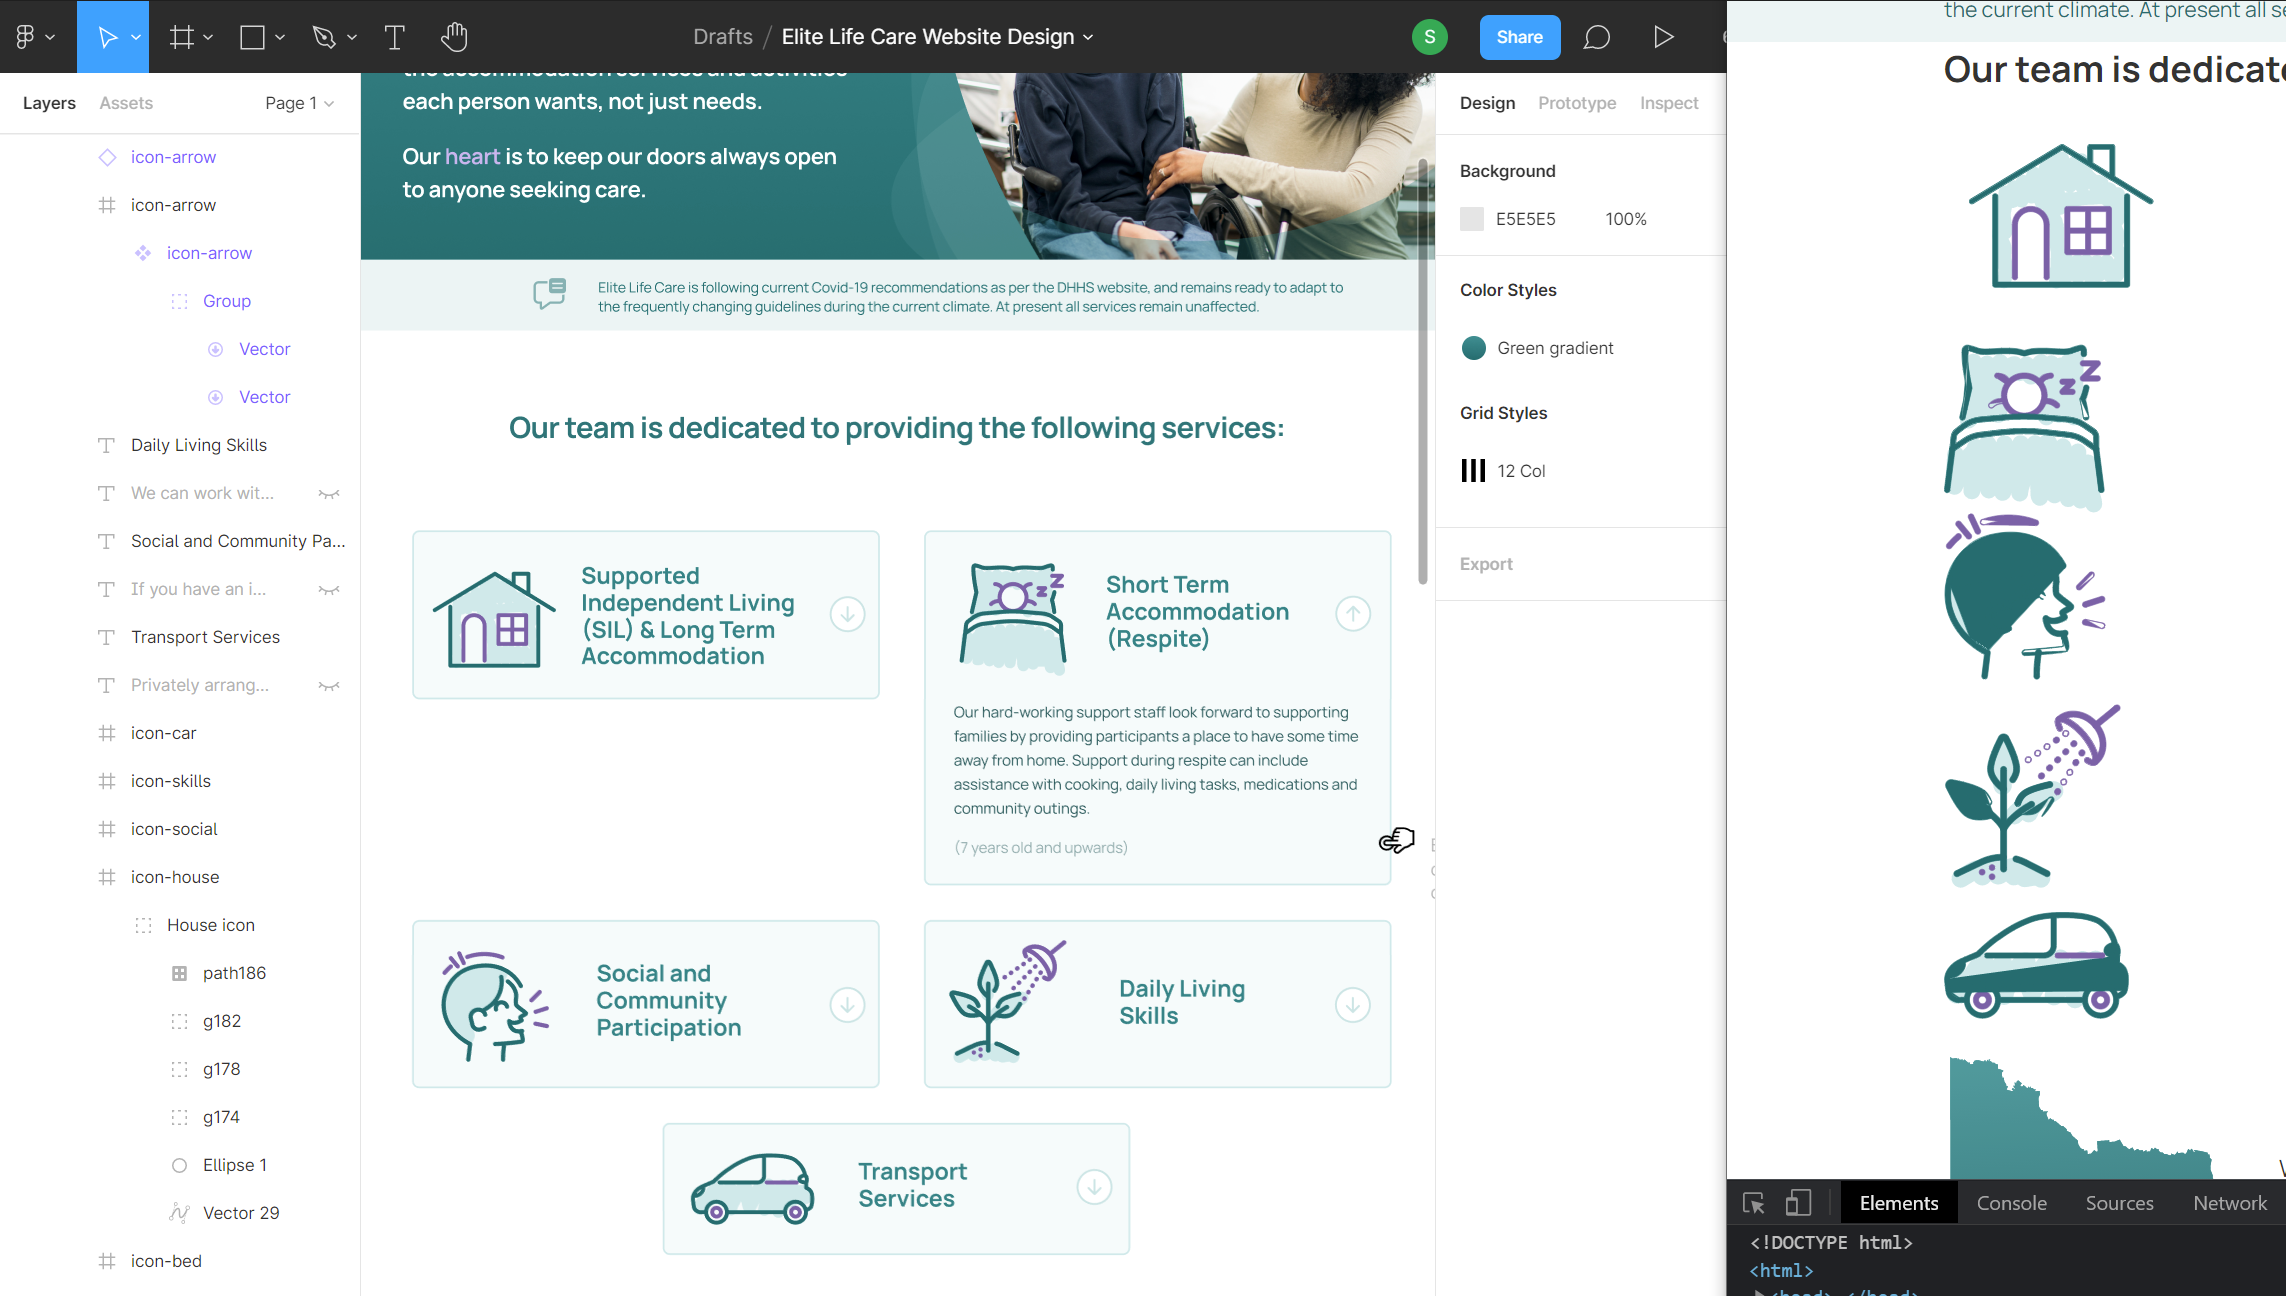This screenshot has height=1296, width=2286.
Task: Switch to the Prototype tab
Action: [x=1576, y=103]
